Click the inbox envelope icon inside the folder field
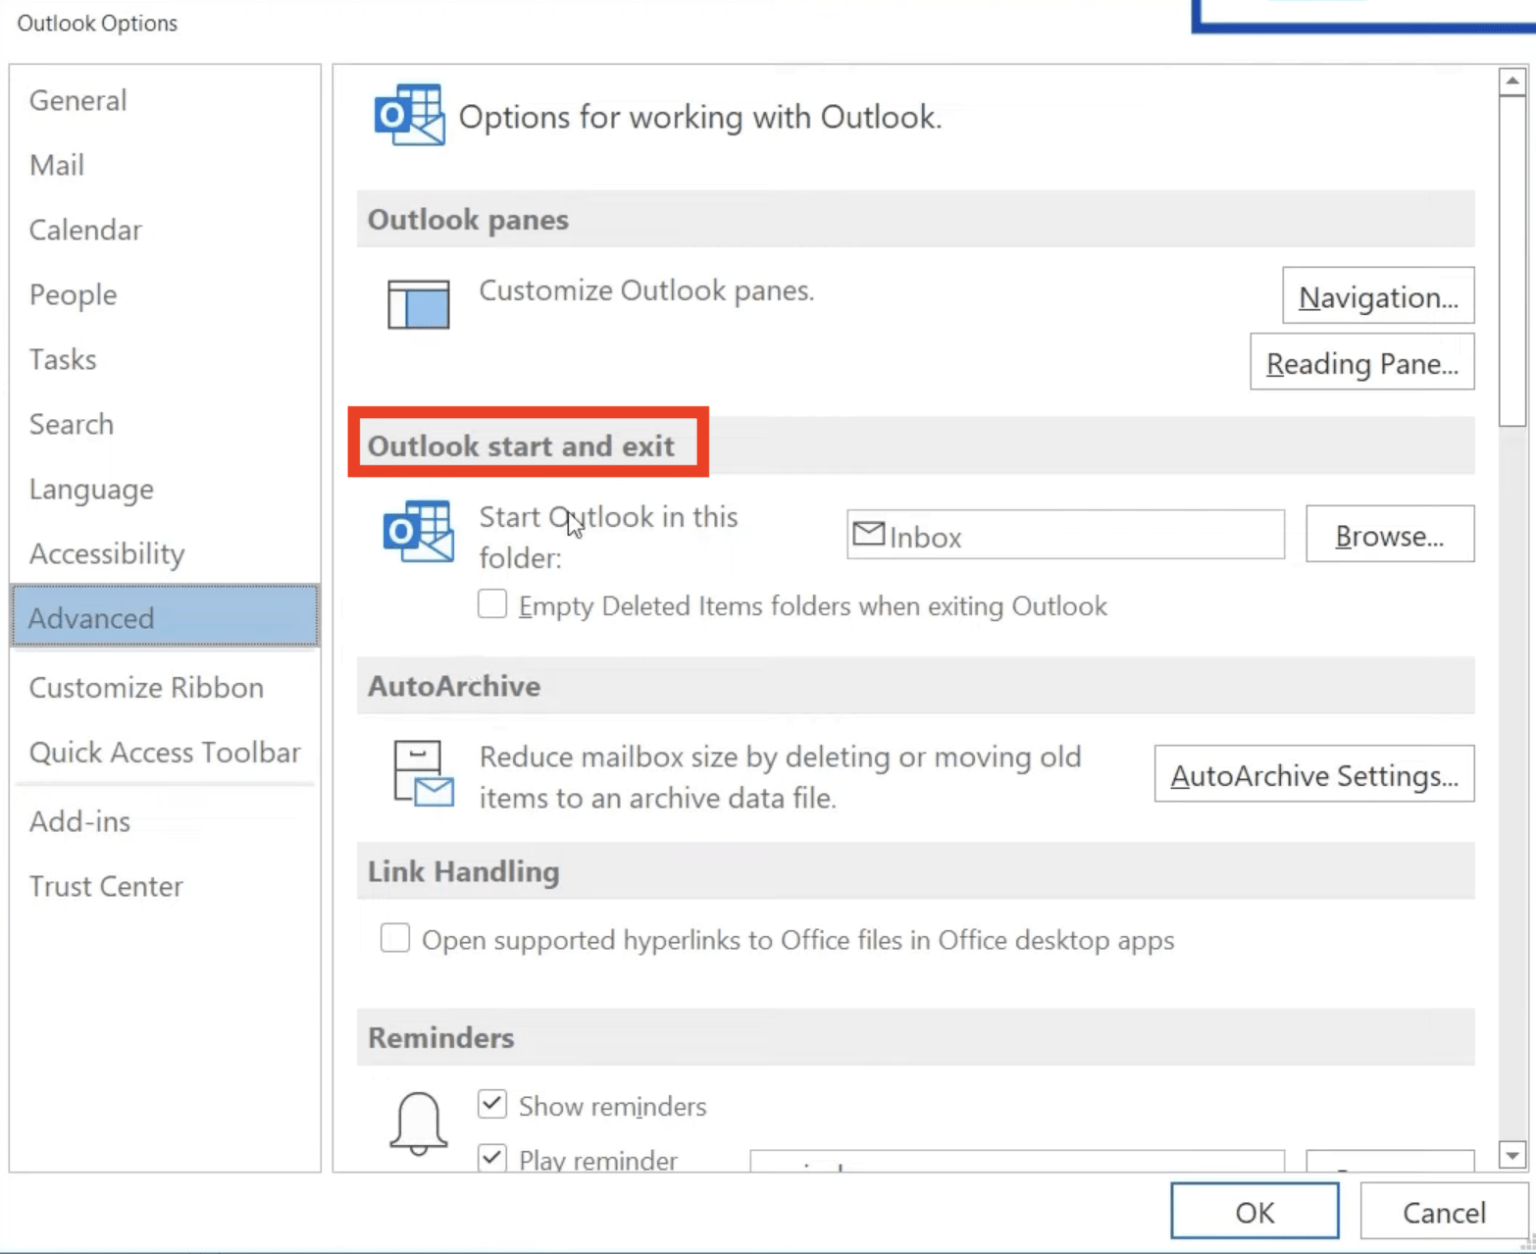1536x1254 pixels. point(869,534)
